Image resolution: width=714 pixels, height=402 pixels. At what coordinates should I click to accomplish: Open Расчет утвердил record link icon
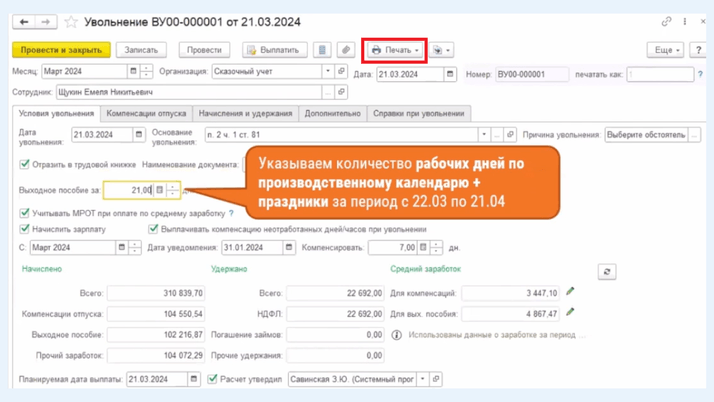436,379
